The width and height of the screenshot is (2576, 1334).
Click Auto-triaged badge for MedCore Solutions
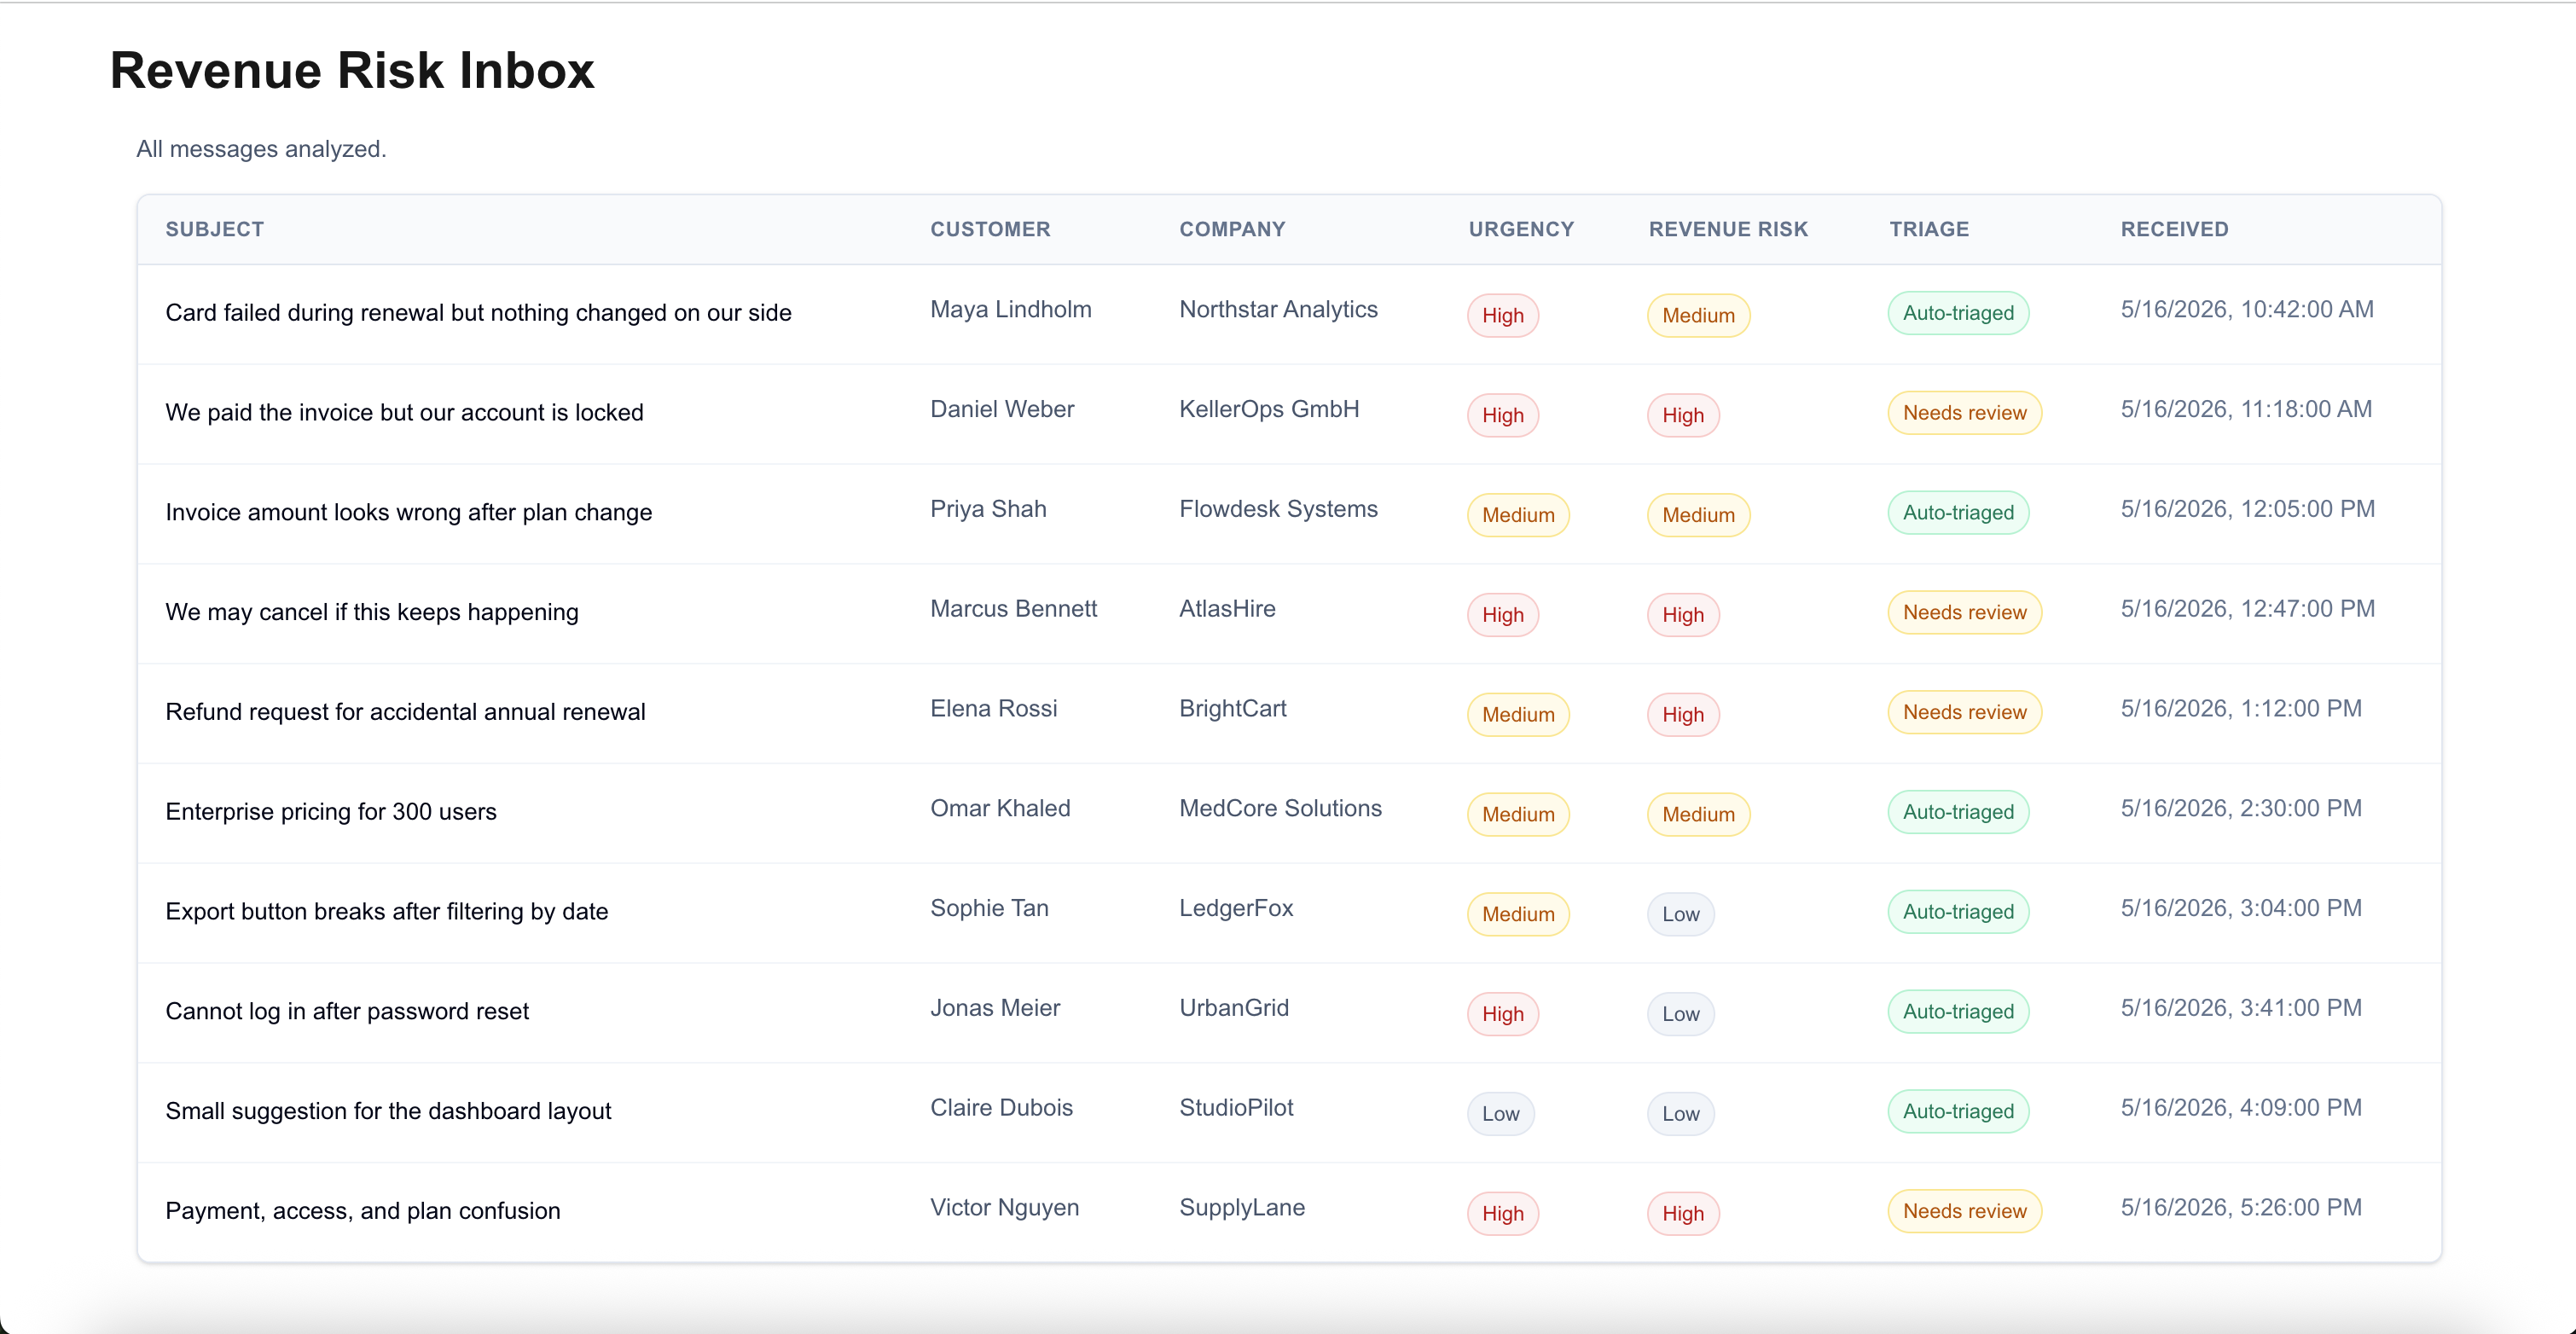coord(1958,812)
